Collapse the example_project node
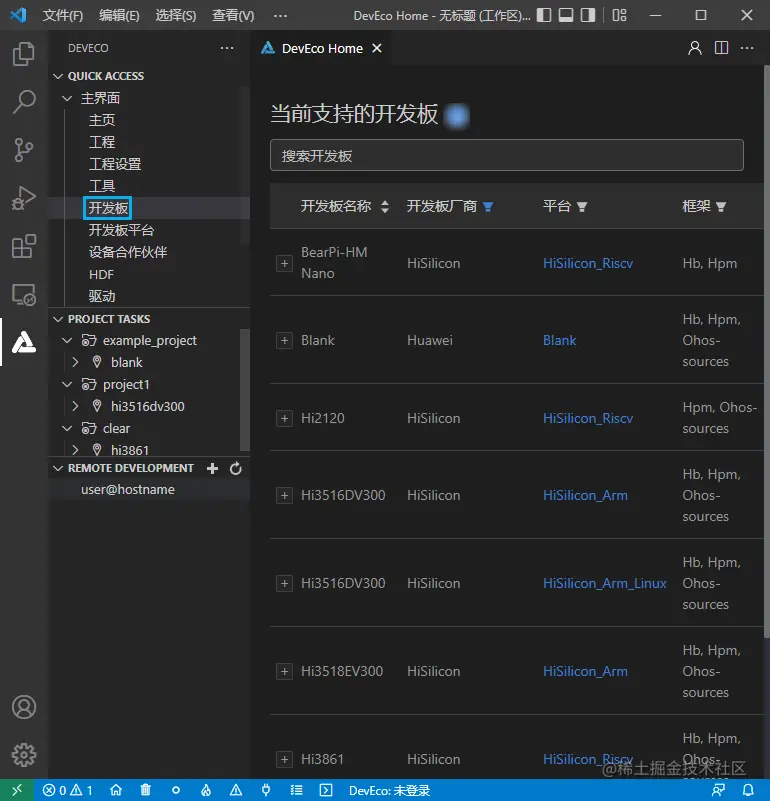 tap(67, 341)
